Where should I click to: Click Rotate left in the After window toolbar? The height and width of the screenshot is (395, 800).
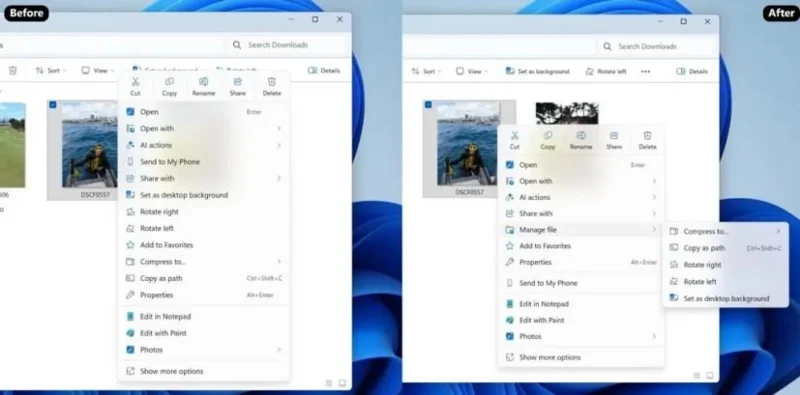point(606,71)
